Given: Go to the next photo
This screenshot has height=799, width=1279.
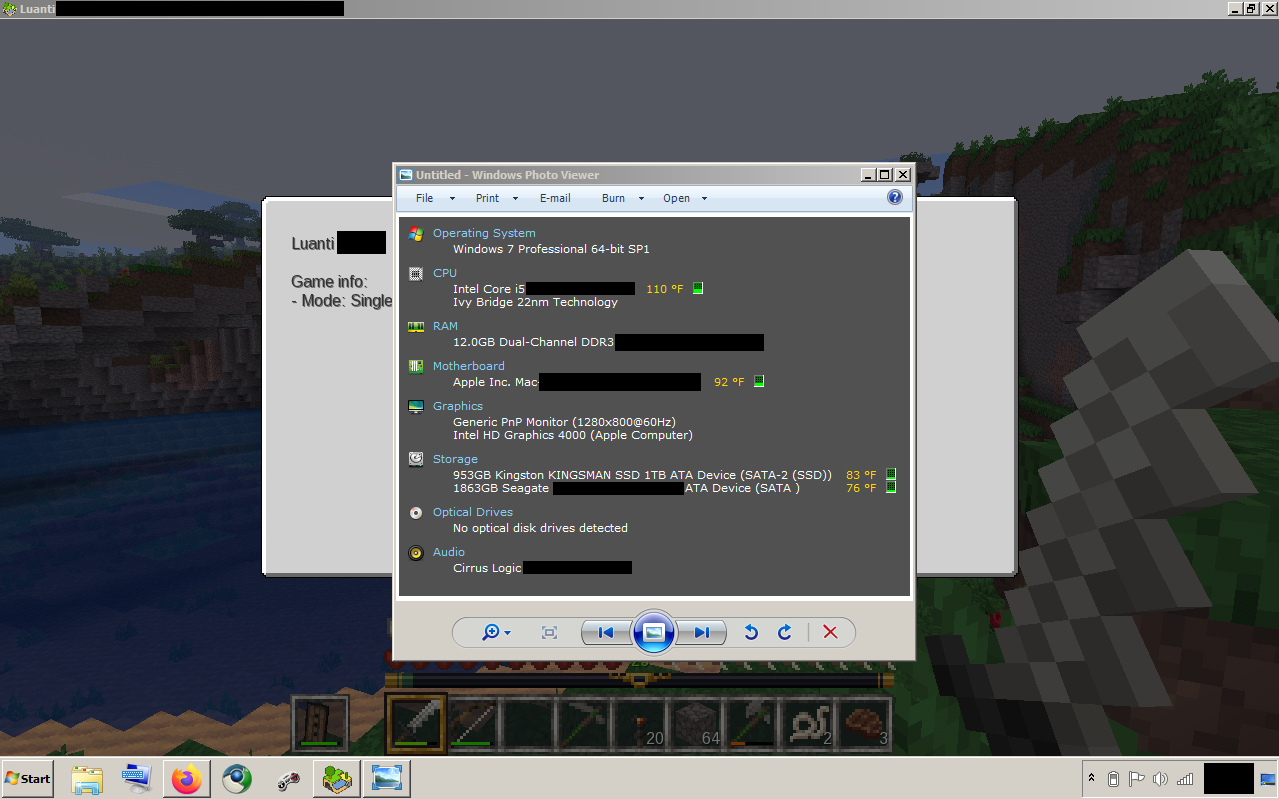Looking at the screenshot, I should pos(702,632).
